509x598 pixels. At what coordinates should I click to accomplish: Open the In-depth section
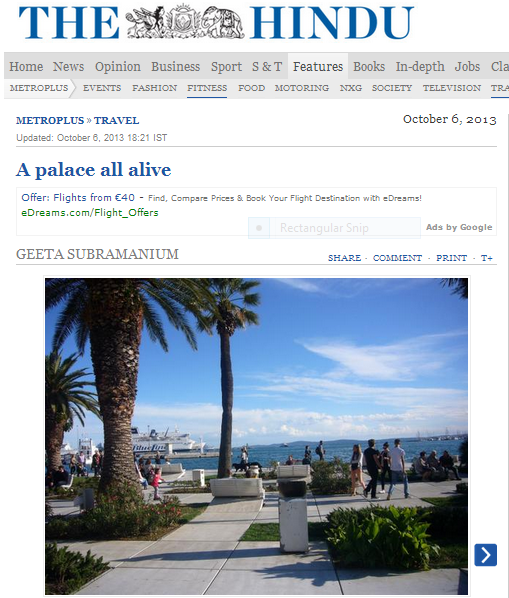coord(420,66)
